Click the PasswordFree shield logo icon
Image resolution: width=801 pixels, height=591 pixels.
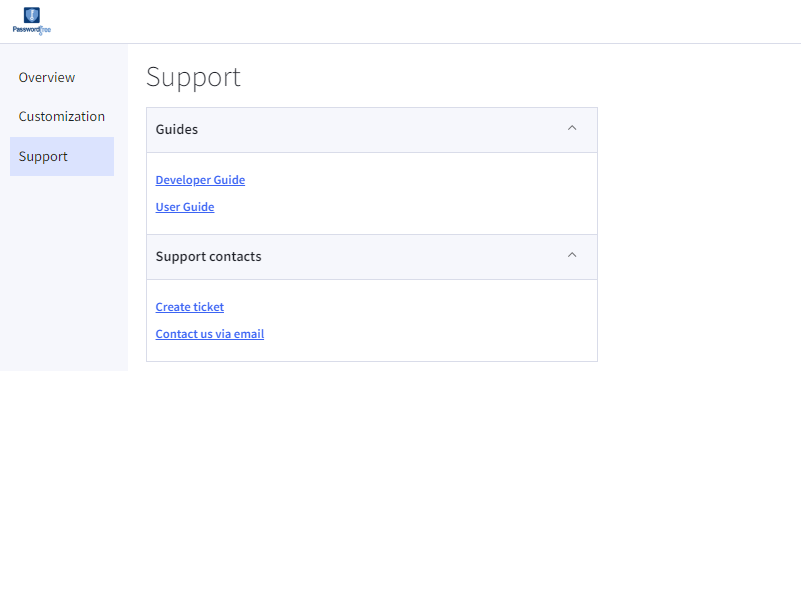(32, 15)
